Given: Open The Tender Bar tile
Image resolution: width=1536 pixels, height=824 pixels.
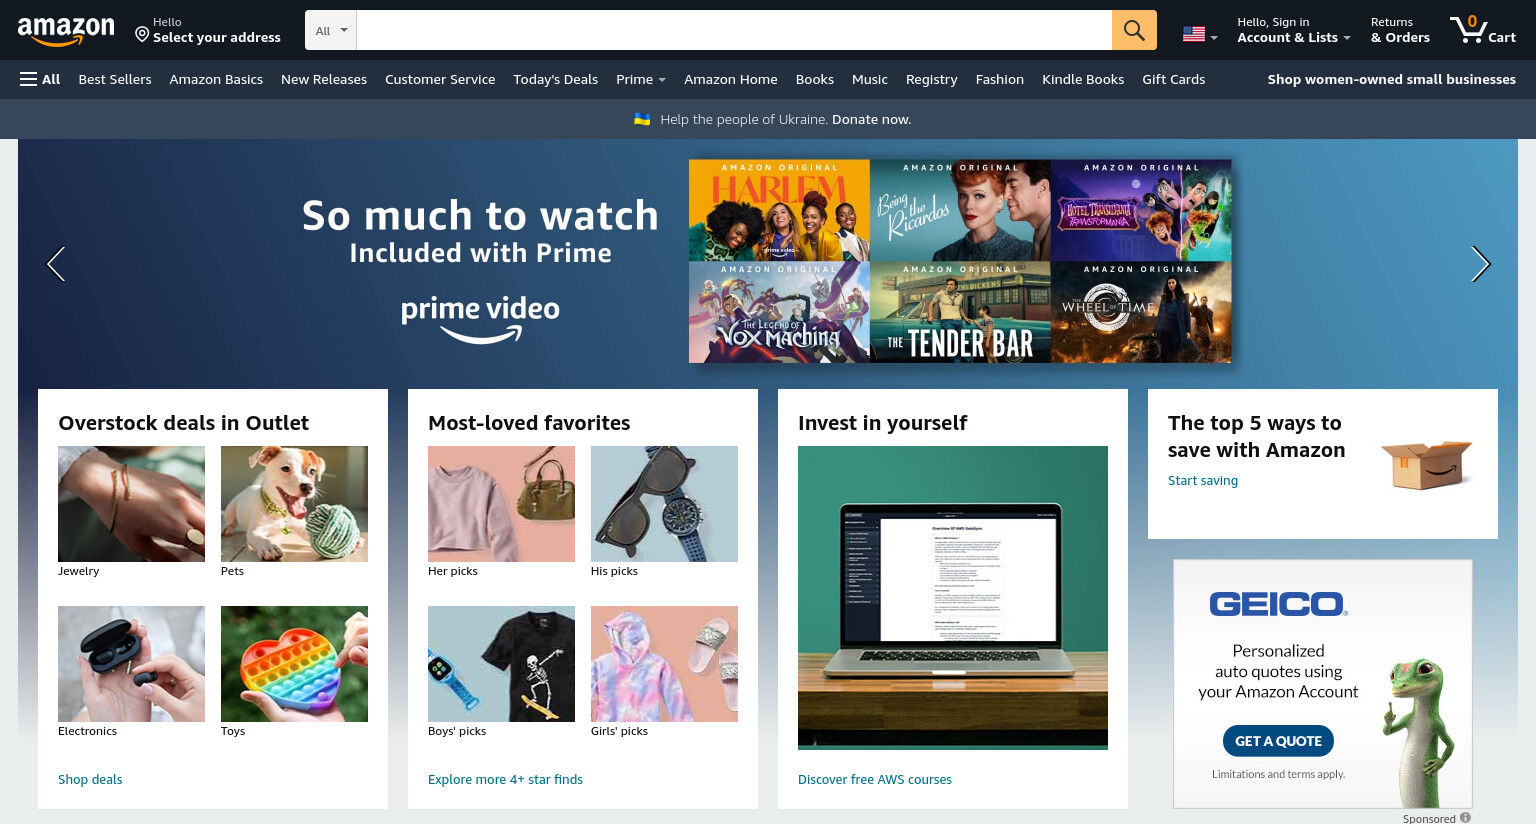Looking at the screenshot, I should click(x=960, y=312).
